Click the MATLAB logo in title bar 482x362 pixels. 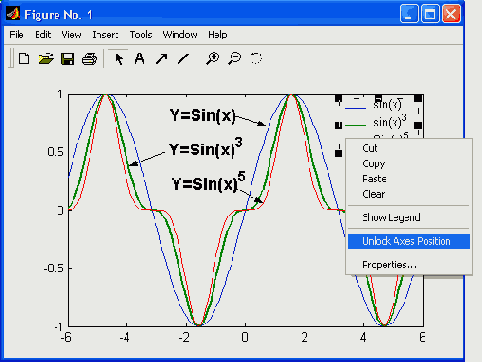click(13, 14)
